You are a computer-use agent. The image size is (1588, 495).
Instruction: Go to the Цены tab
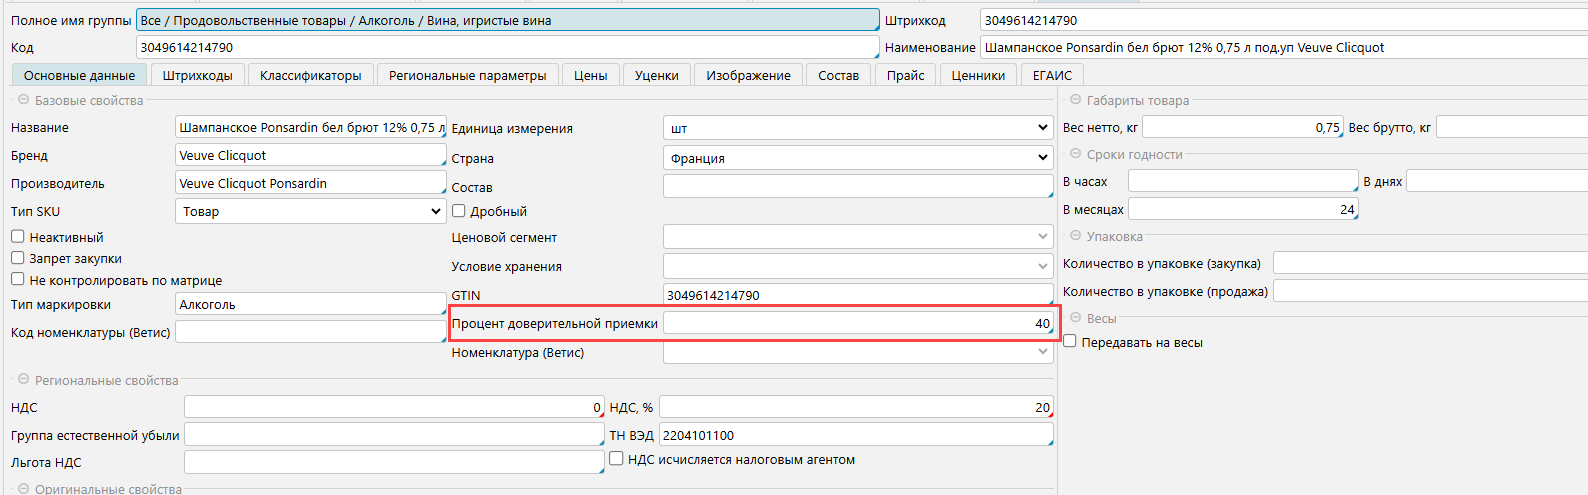590,75
